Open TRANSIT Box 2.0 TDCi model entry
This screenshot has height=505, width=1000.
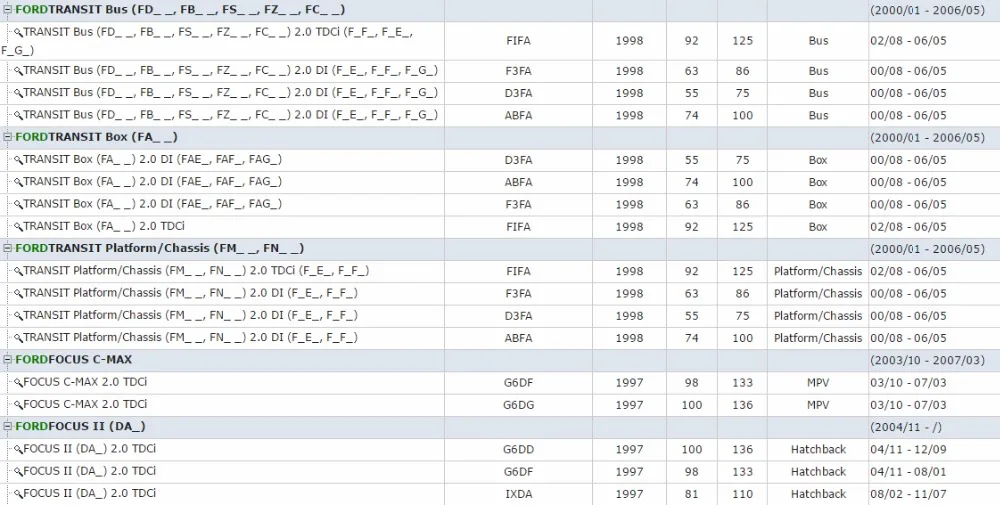[x=104, y=226]
